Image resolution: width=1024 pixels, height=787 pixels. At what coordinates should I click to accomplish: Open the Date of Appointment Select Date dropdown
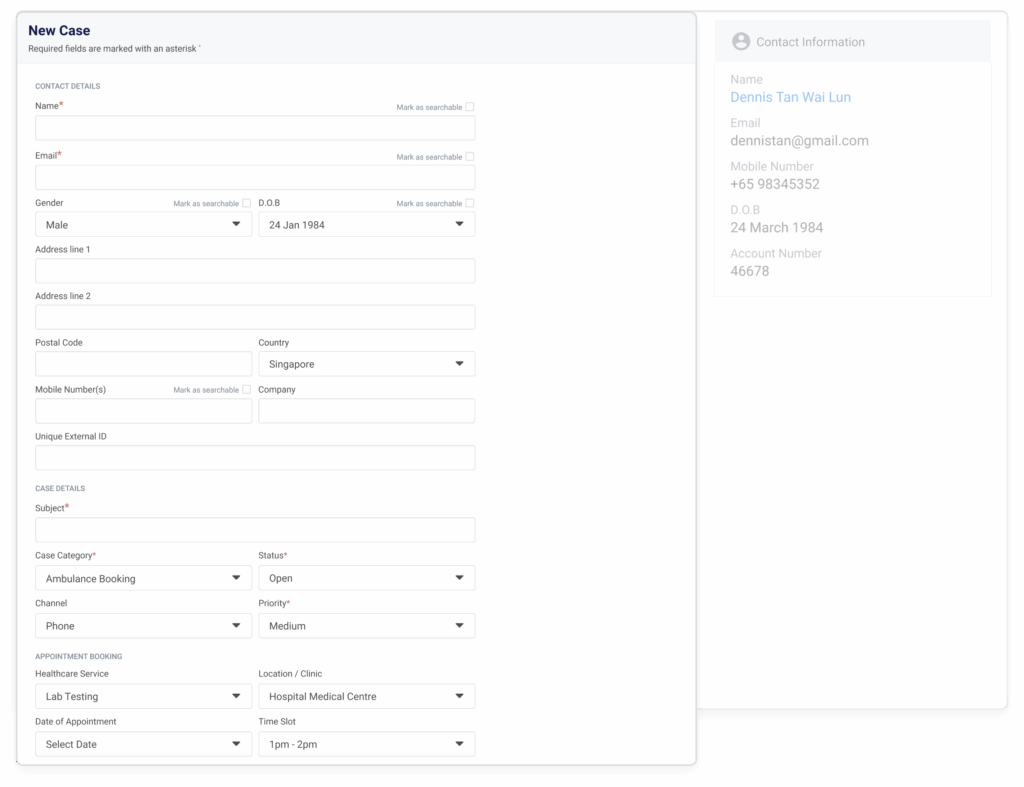tap(143, 744)
